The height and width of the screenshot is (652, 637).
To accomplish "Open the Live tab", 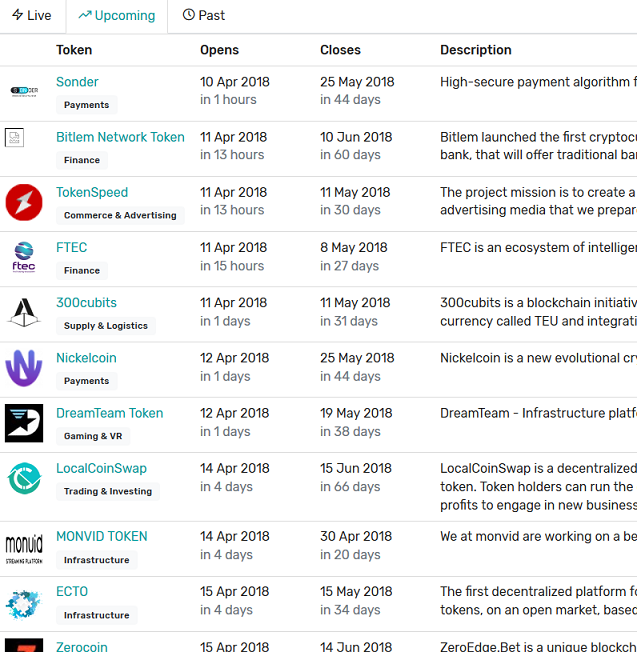I will coord(32,15).
